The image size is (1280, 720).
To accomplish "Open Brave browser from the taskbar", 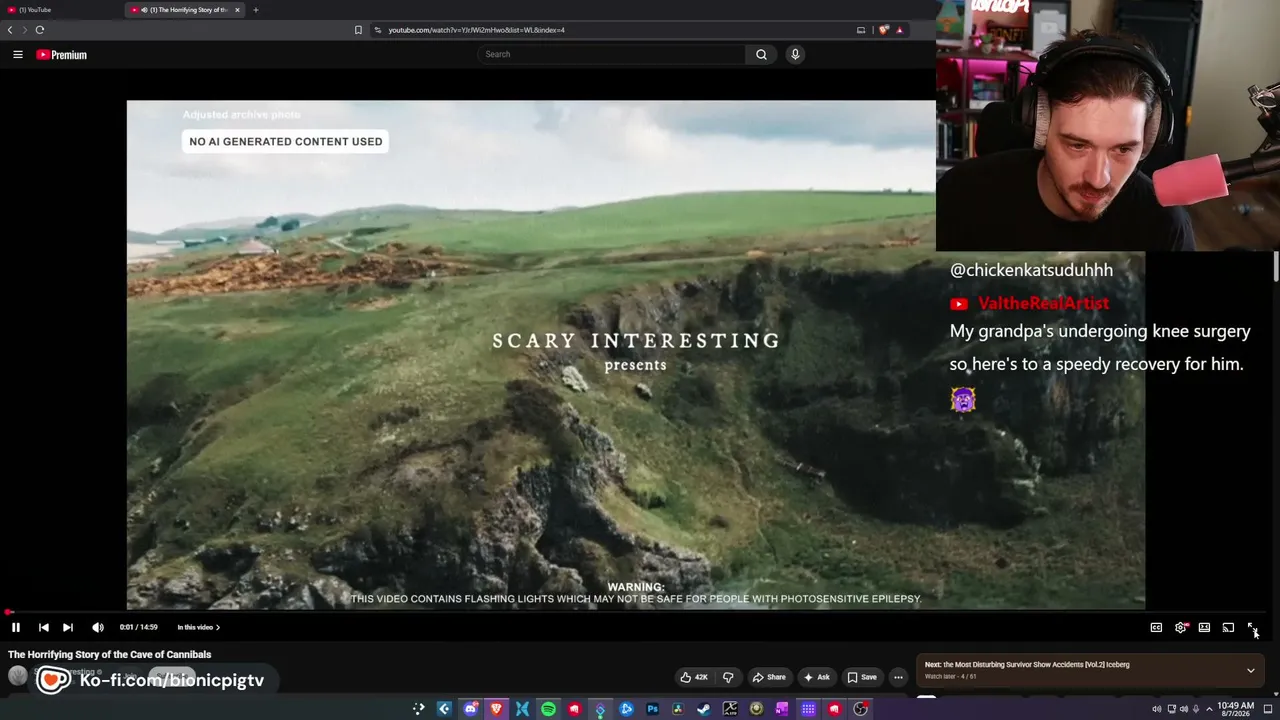I will (496, 709).
